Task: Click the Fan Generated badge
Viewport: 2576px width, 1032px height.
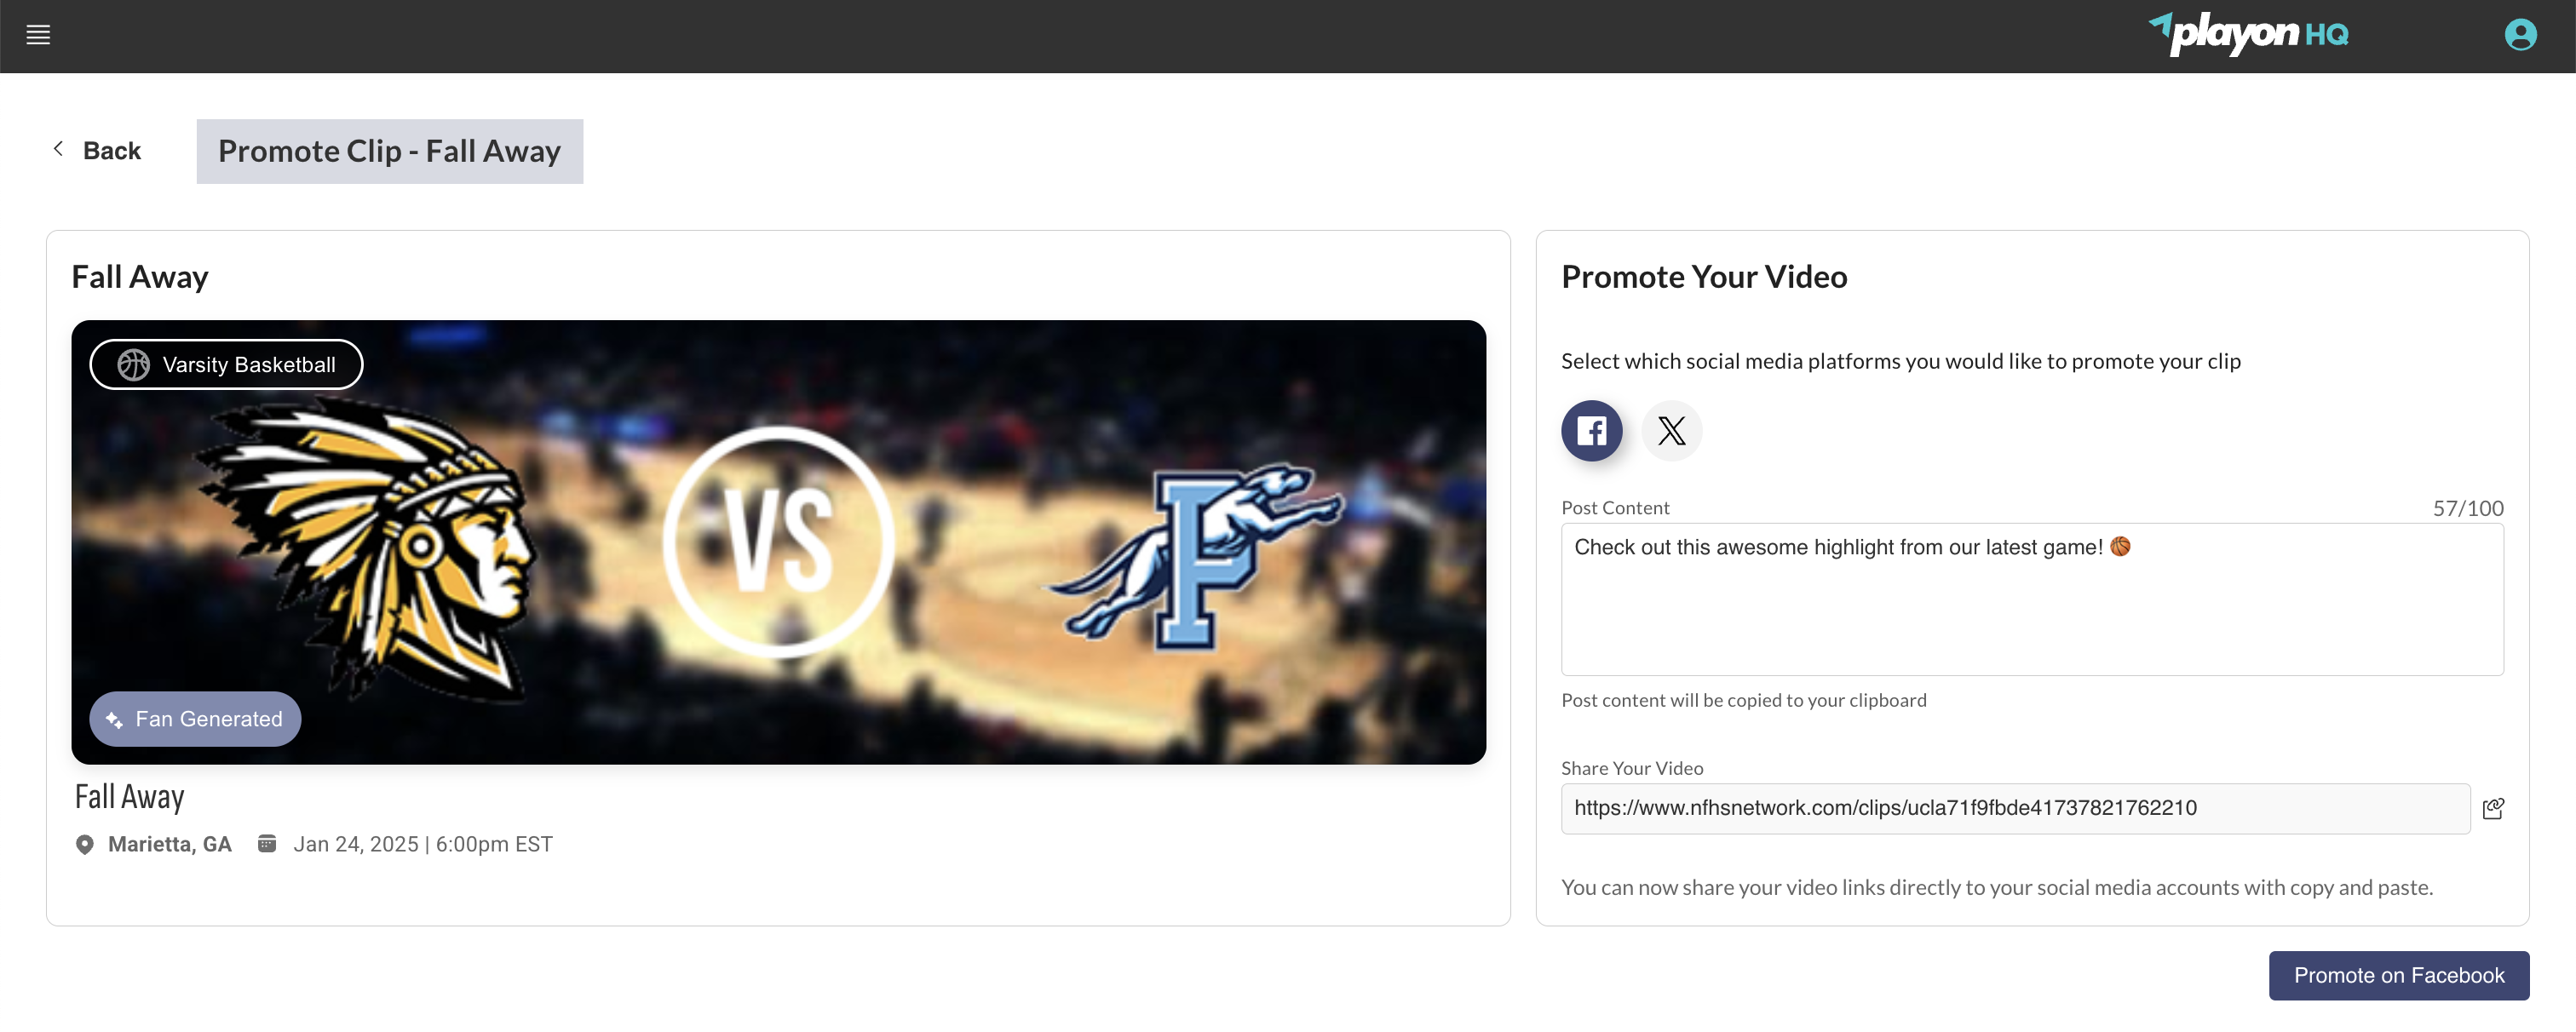Action: (195, 719)
